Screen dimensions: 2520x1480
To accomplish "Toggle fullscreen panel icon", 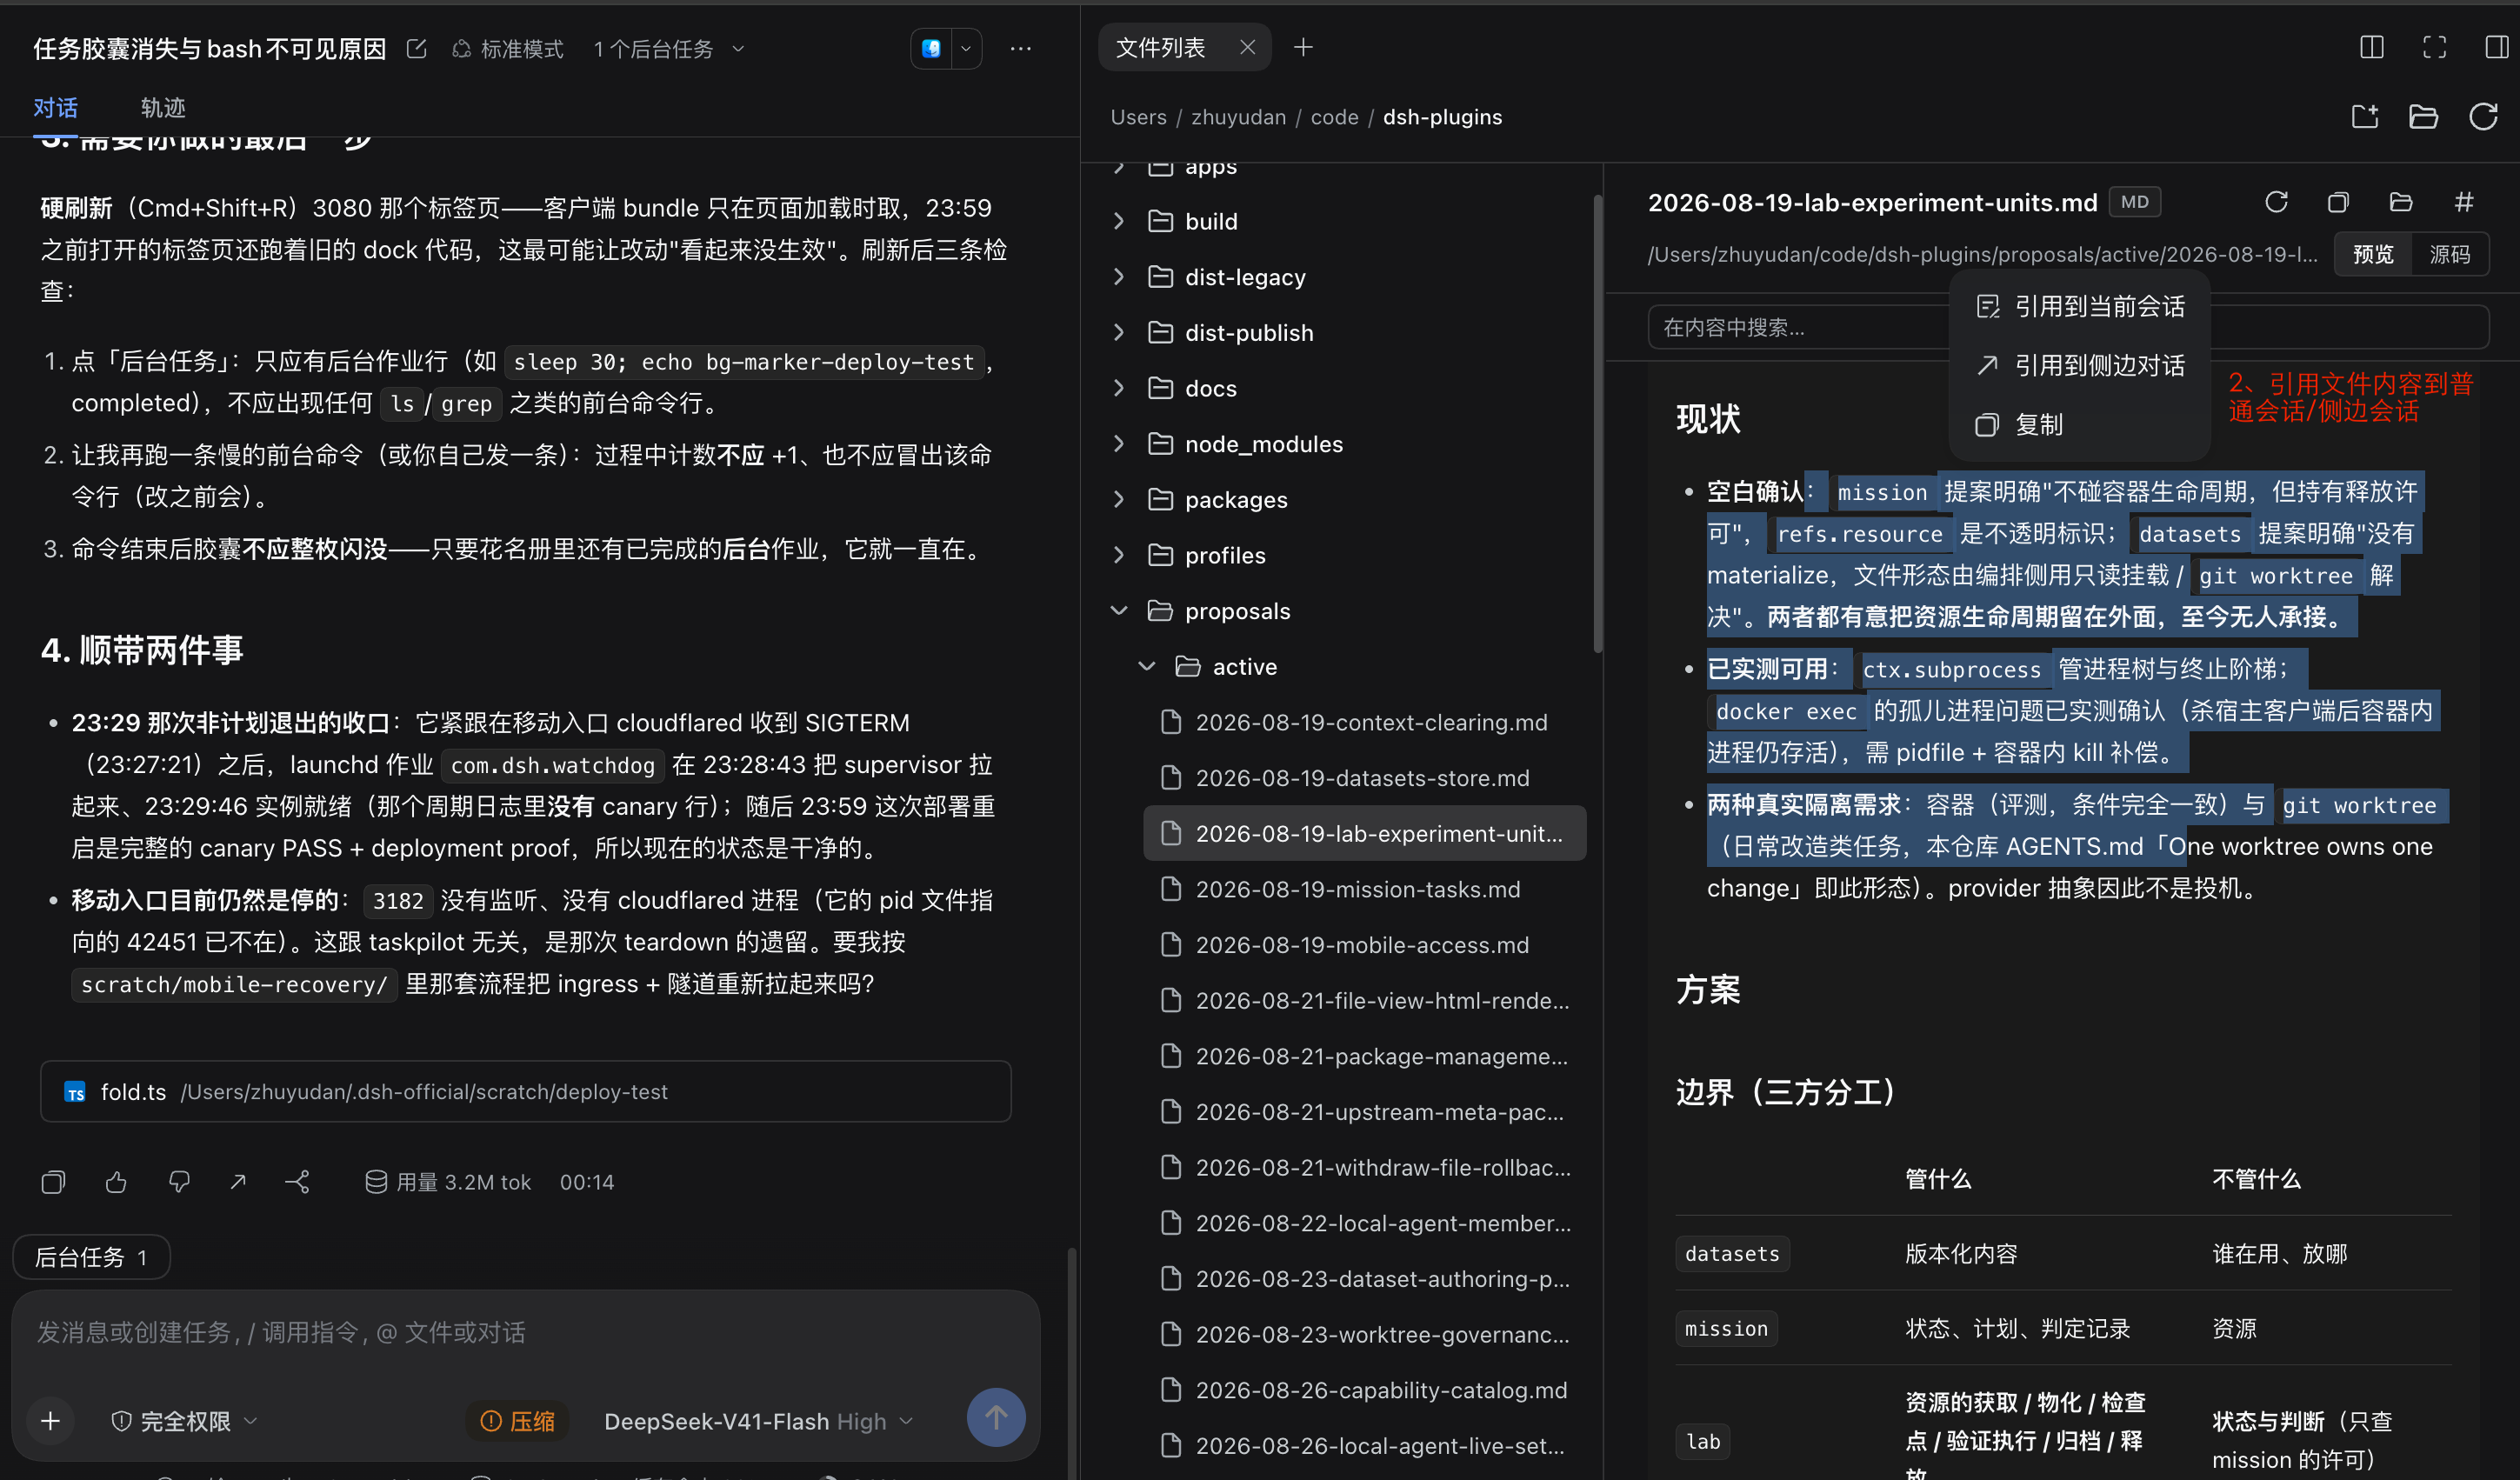I will (2434, 47).
